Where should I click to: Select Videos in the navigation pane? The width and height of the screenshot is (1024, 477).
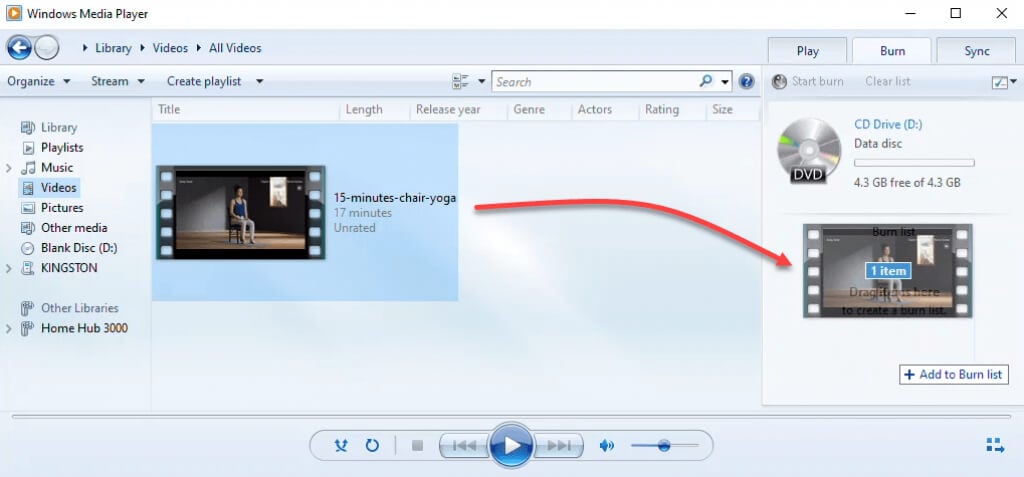click(58, 188)
